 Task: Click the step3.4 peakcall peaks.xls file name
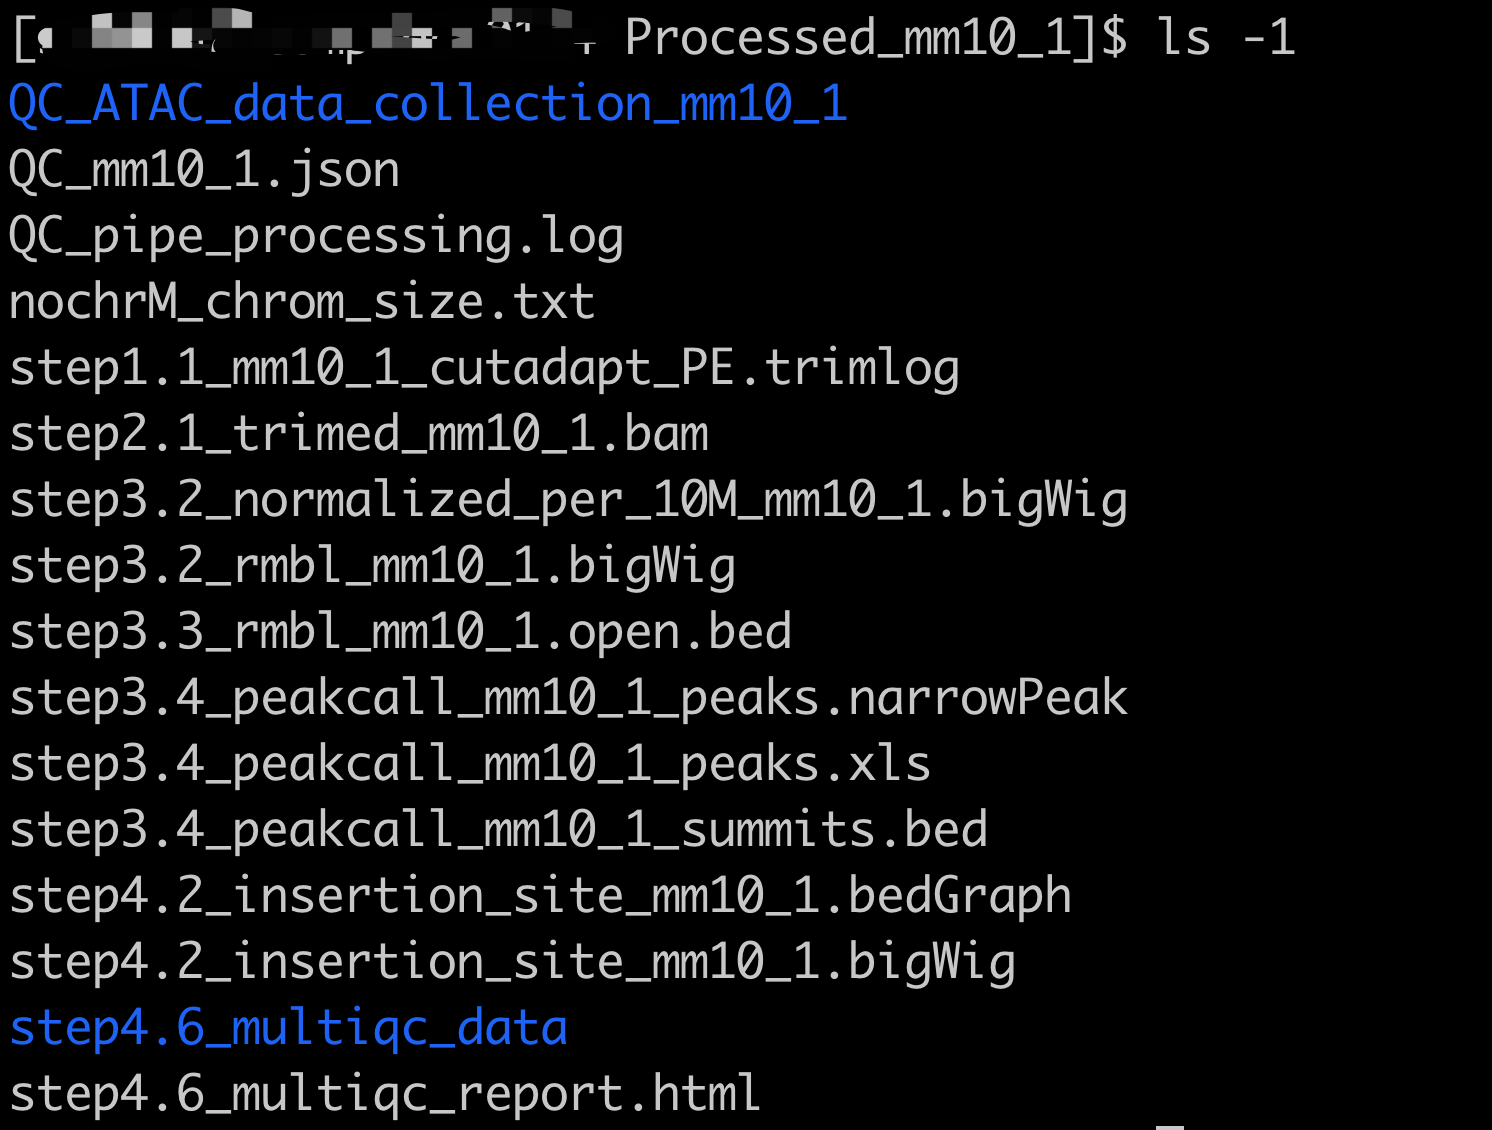(470, 764)
